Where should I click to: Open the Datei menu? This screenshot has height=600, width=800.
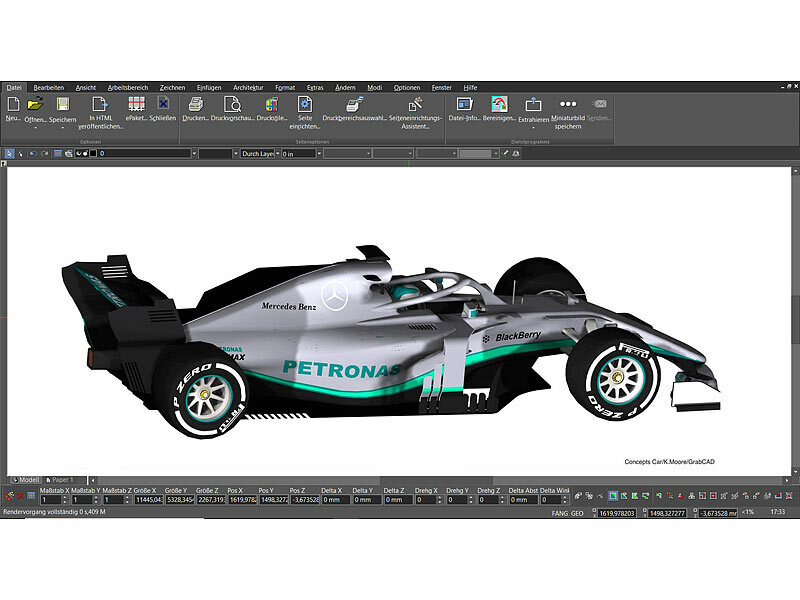pos(14,88)
